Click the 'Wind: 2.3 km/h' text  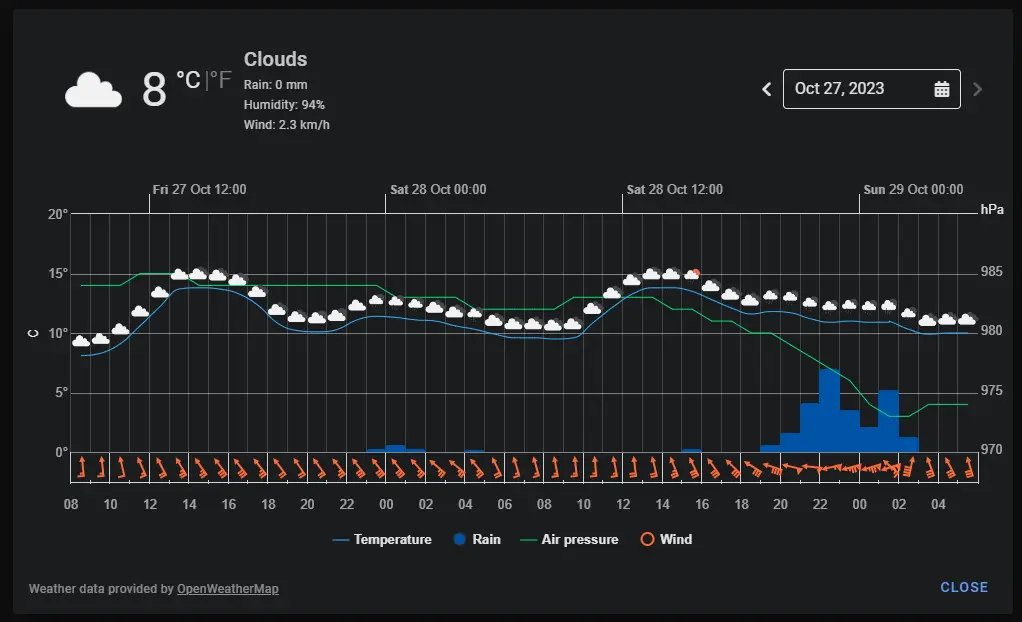(x=287, y=125)
